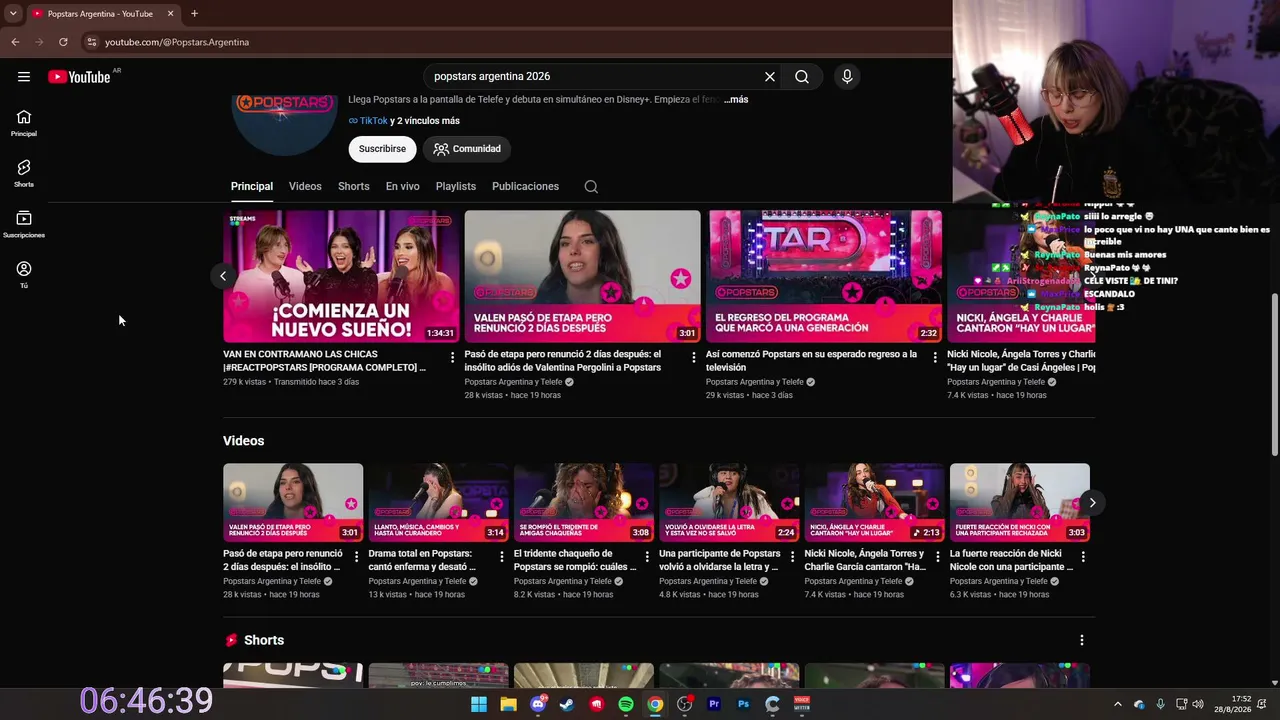The image size is (1280, 720).
Task: Open File Explorer from the taskbar
Action: (x=508, y=704)
